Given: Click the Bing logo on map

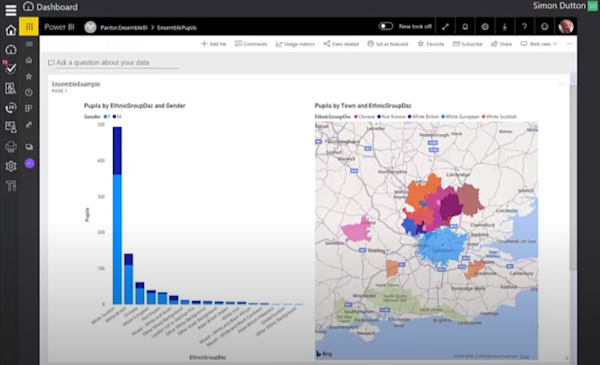Looking at the screenshot, I should 324,354.
